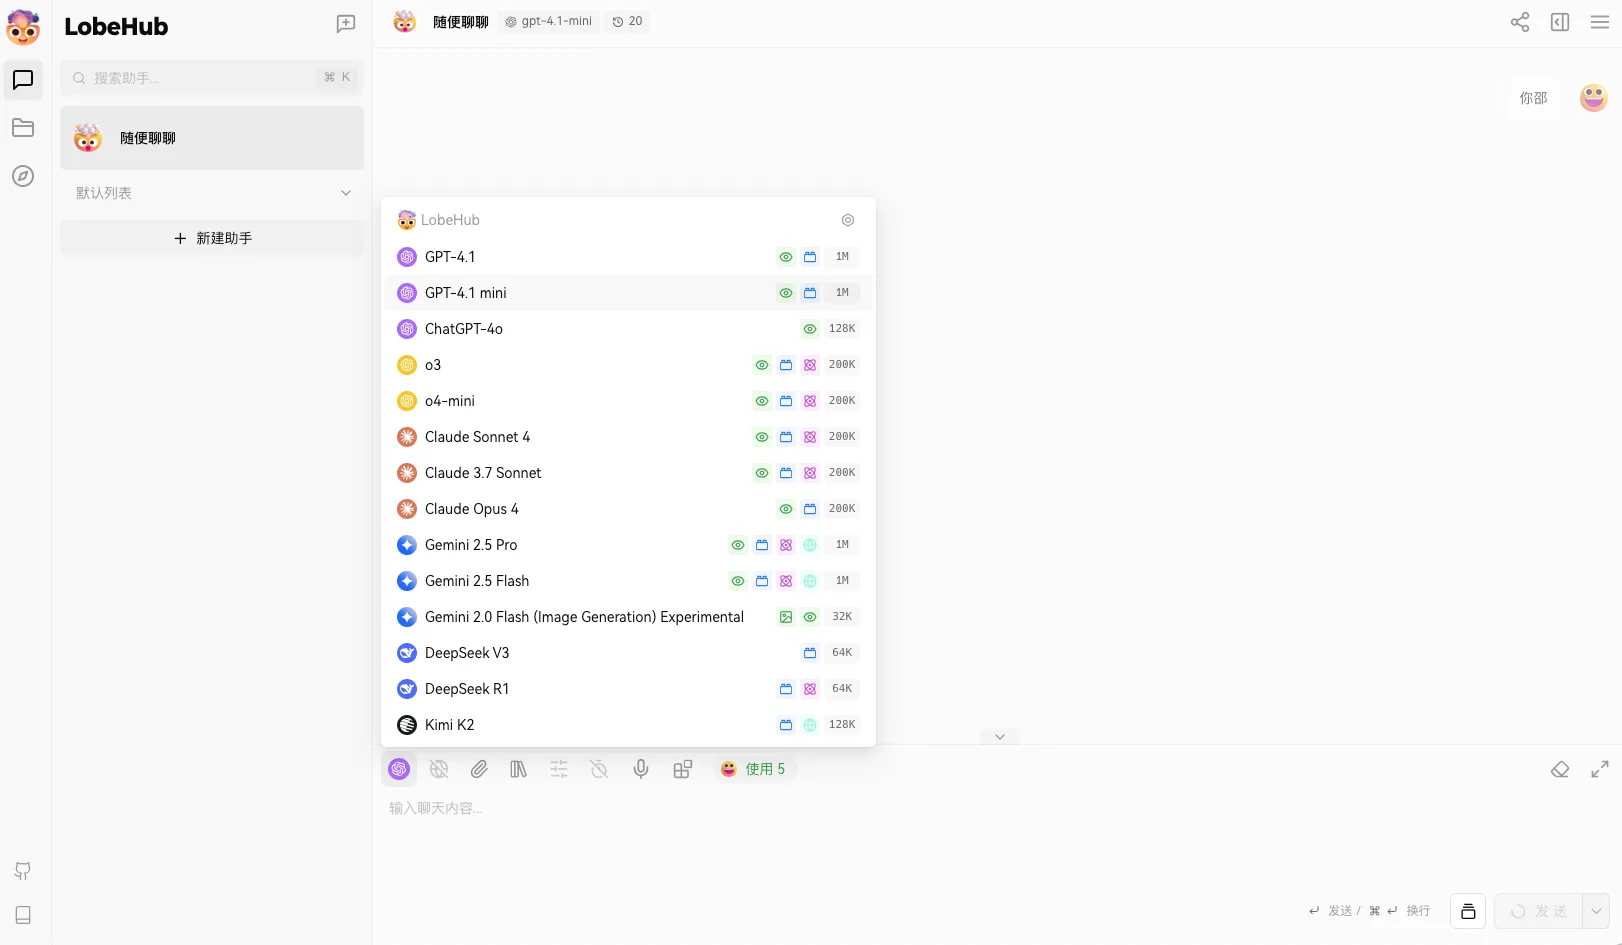Image resolution: width=1622 pixels, height=945 pixels.
Task: Open the 使用 5 token usage indicator
Action: click(754, 769)
